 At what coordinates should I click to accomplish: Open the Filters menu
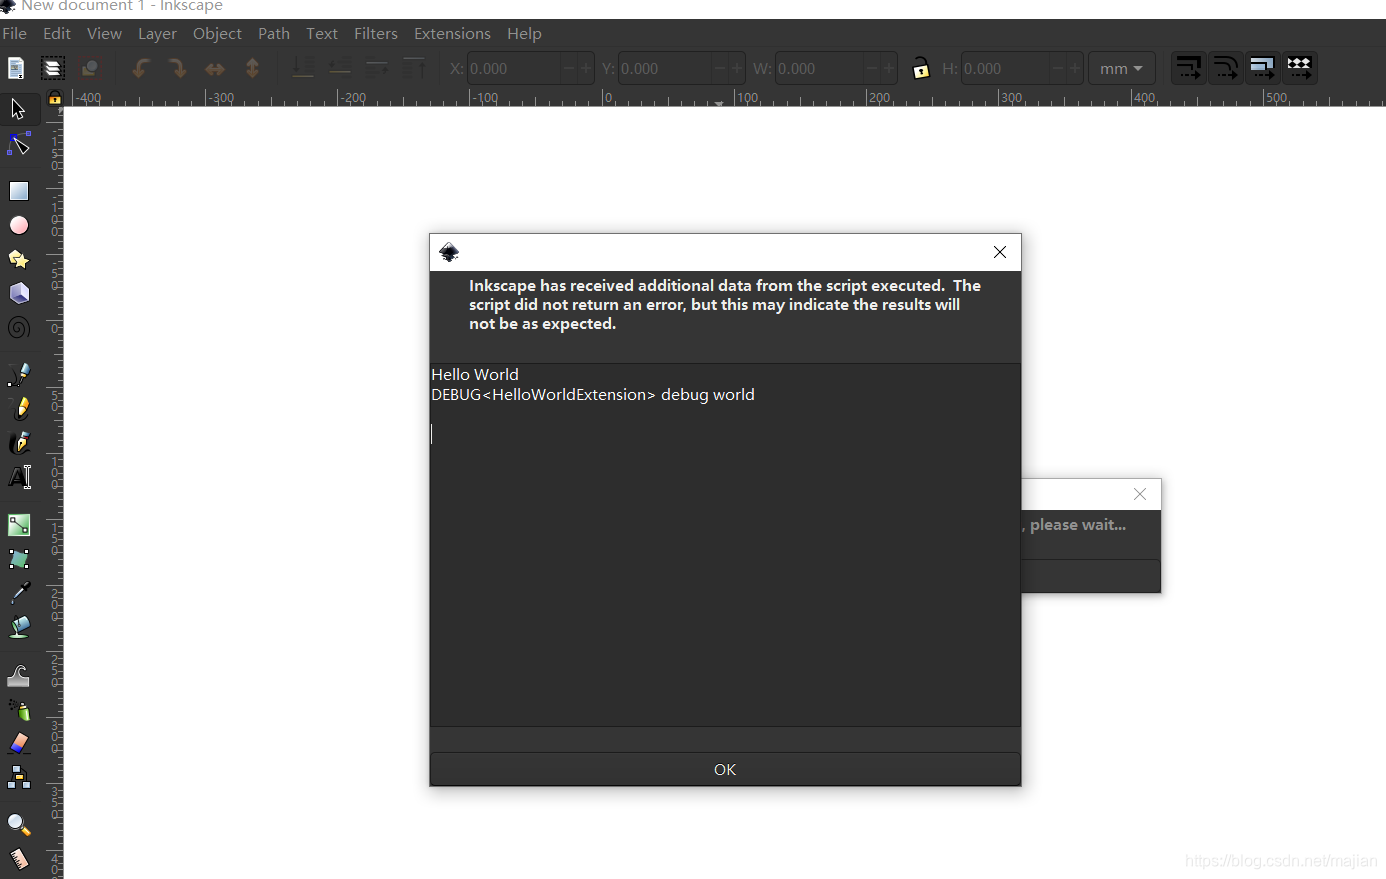[376, 33]
